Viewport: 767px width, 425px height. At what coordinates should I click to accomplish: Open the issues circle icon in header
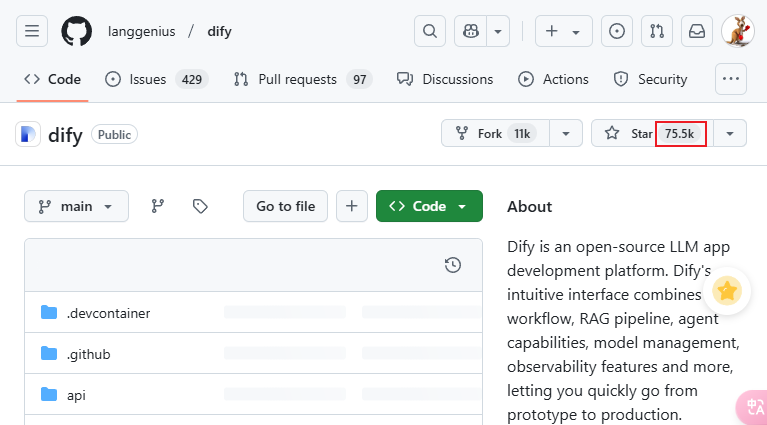point(617,31)
